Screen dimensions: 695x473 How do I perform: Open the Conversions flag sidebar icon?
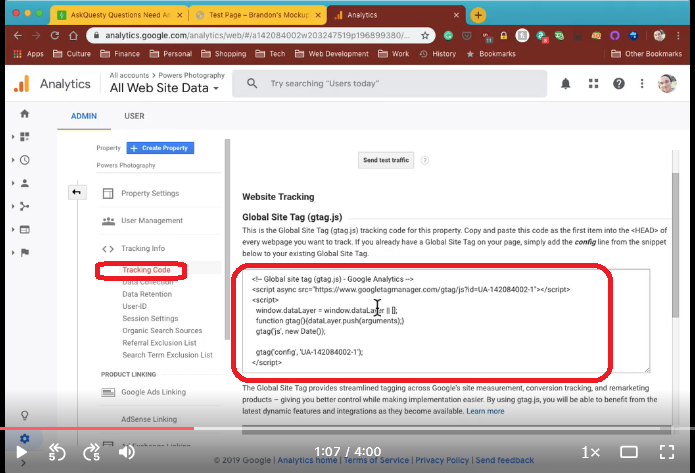tap(25, 252)
